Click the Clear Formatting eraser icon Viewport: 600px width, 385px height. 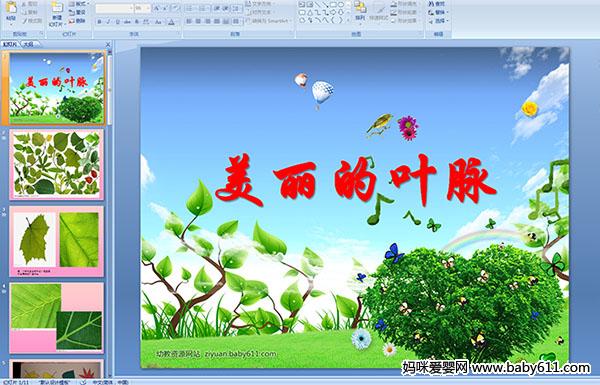point(176,8)
